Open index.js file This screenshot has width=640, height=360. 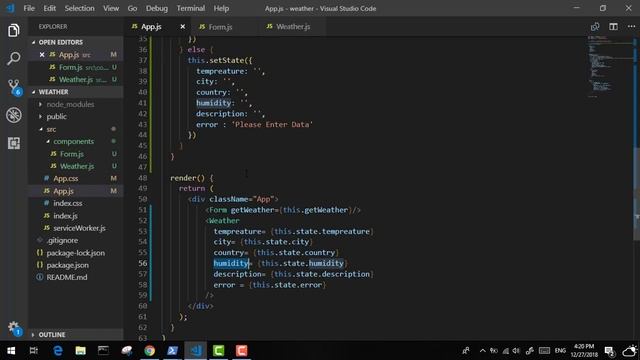65,216
